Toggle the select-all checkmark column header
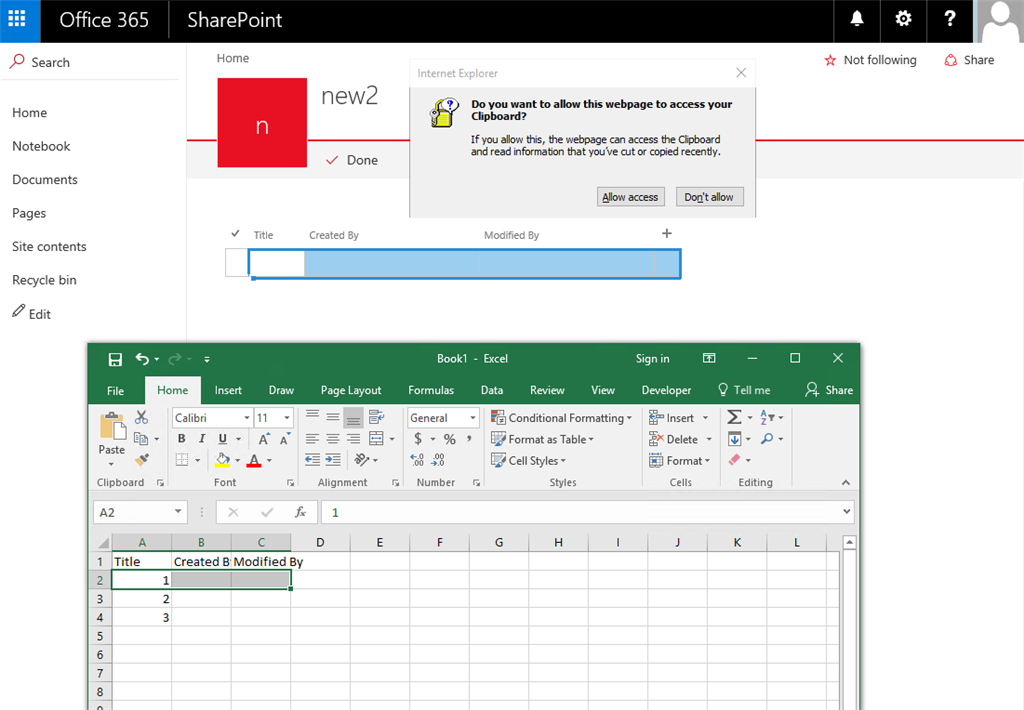Viewport: 1024px width, 710px height. pos(236,233)
